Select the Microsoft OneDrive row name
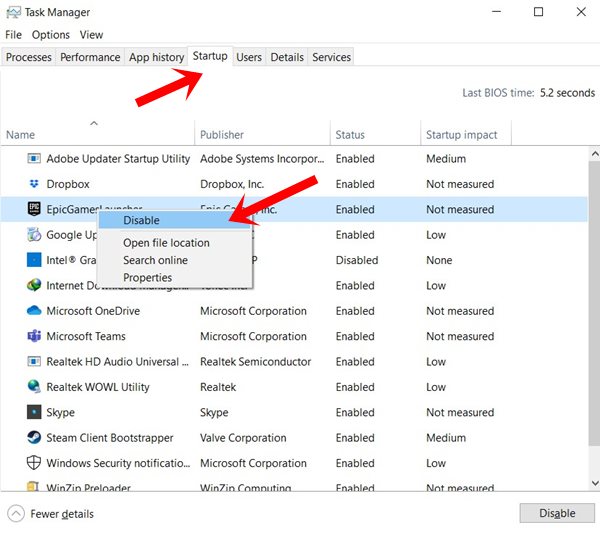Screen dimensions: 600x535 pyautogui.click(x=93, y=311)
